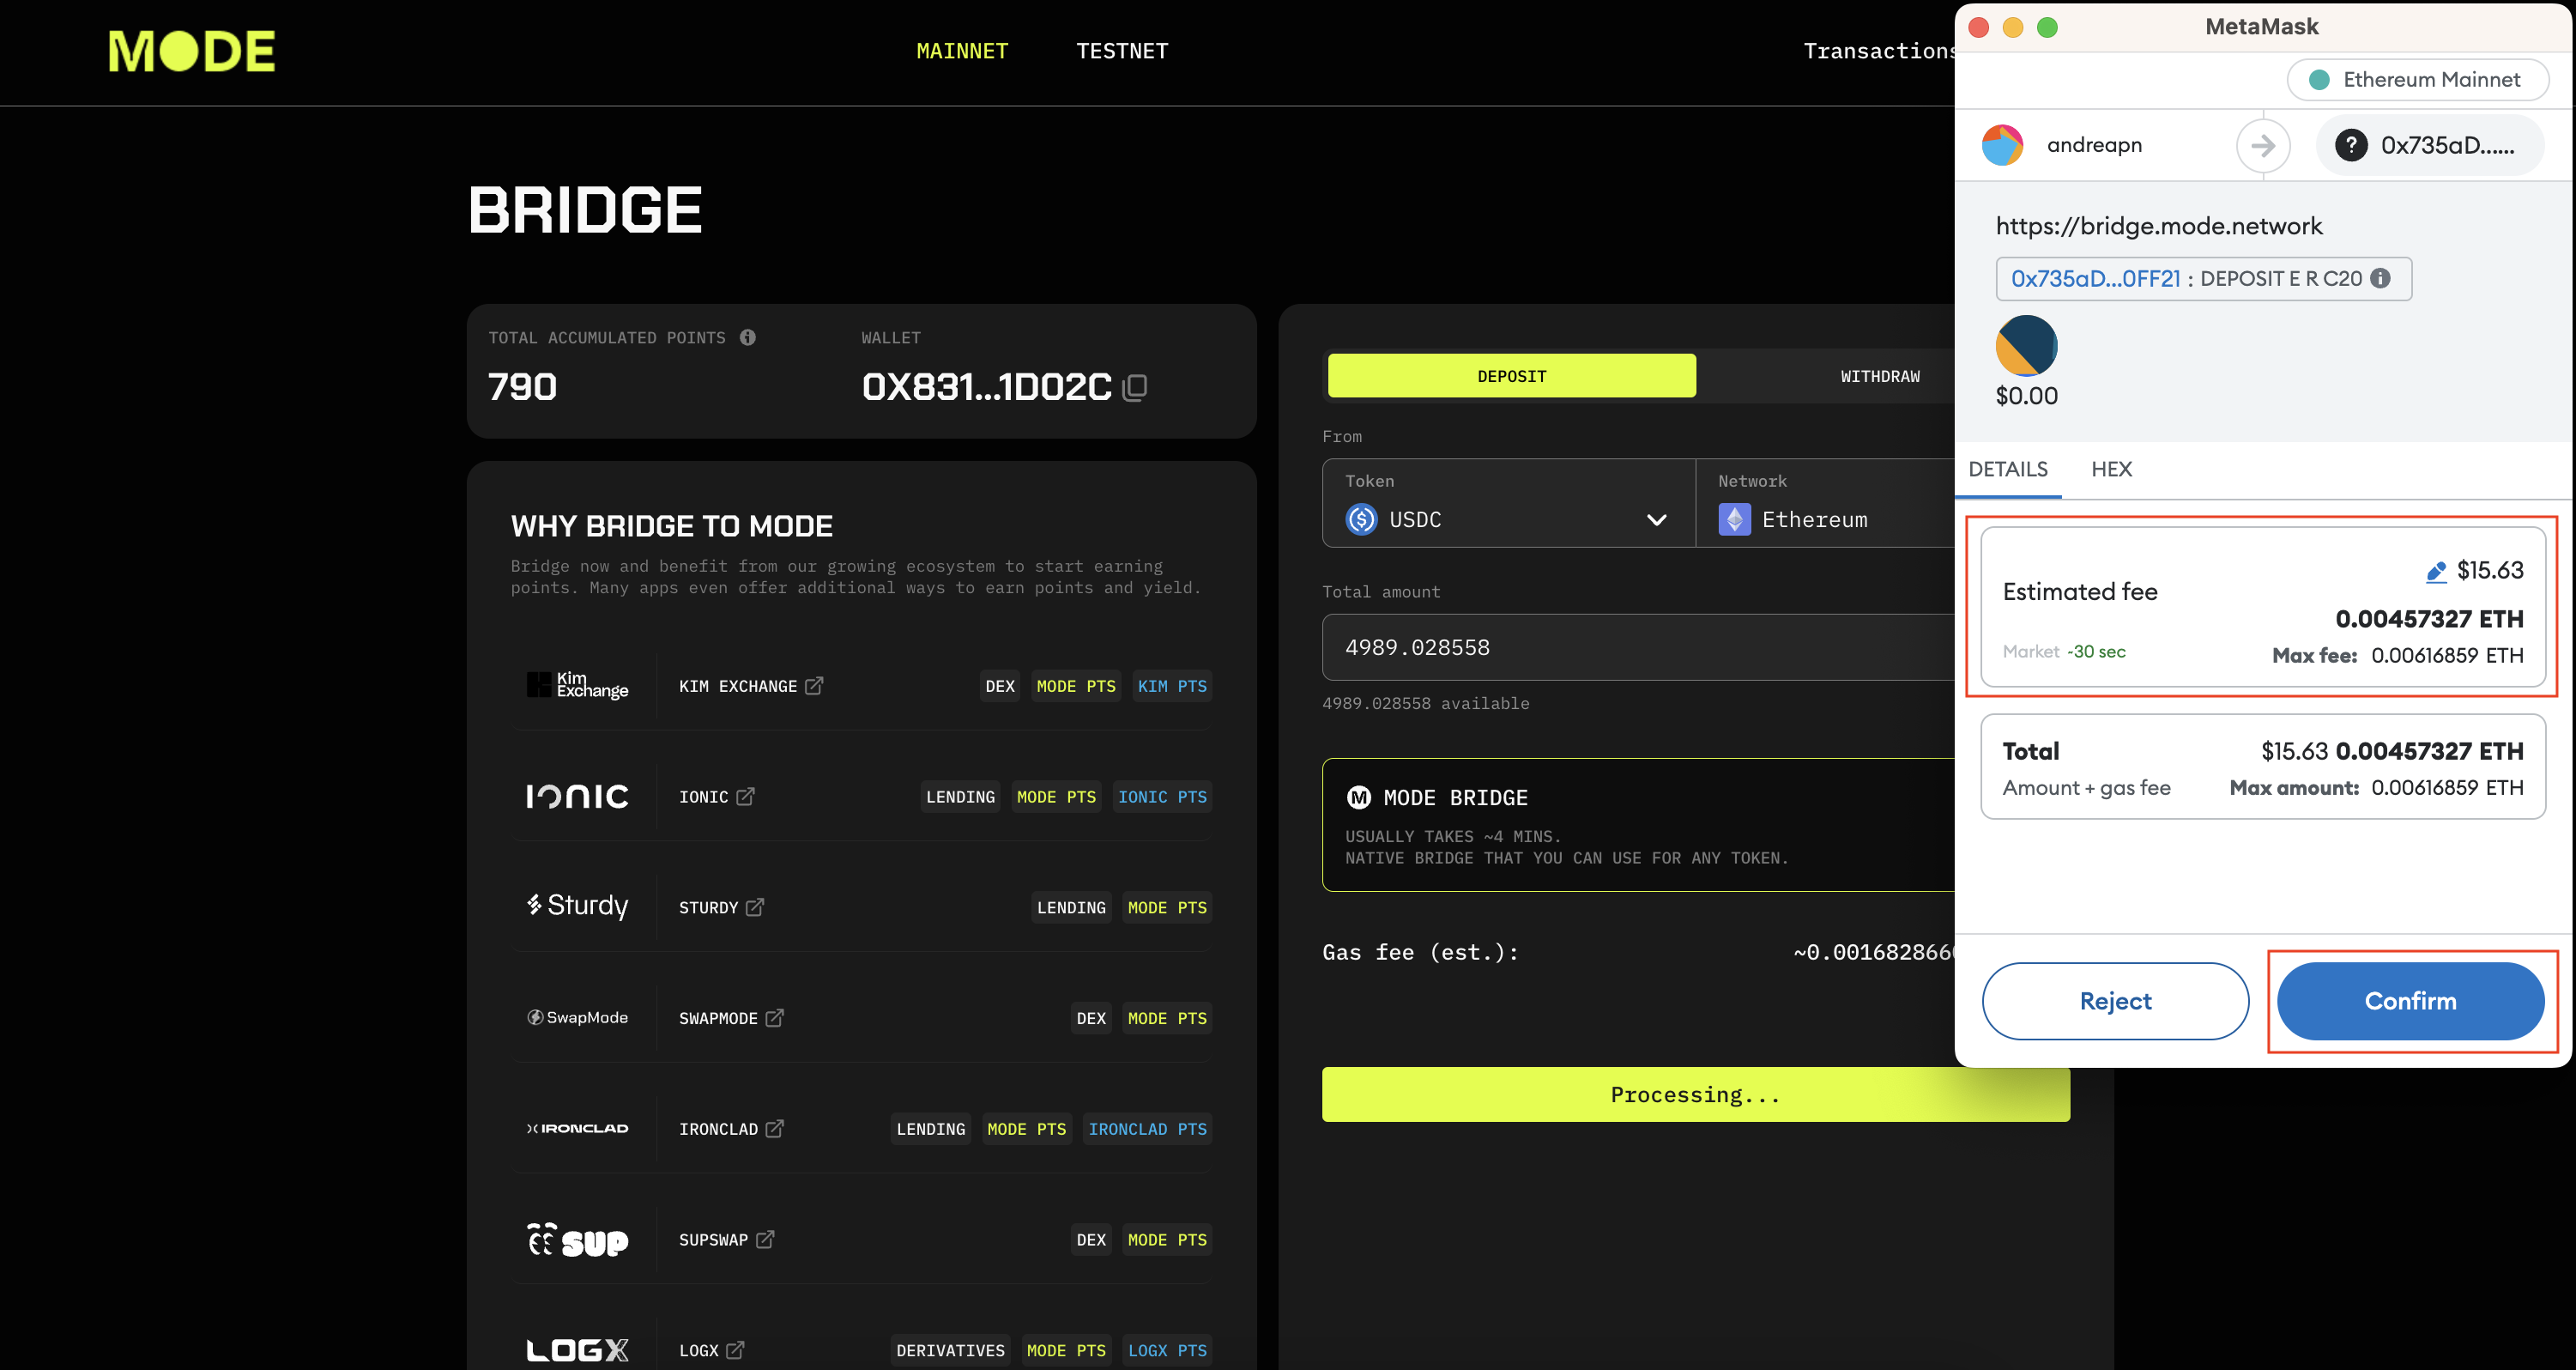Screen dimensions: 2576x1370
Task: Click the Kim Exchange logo
Action: click(x=578, y=685)
